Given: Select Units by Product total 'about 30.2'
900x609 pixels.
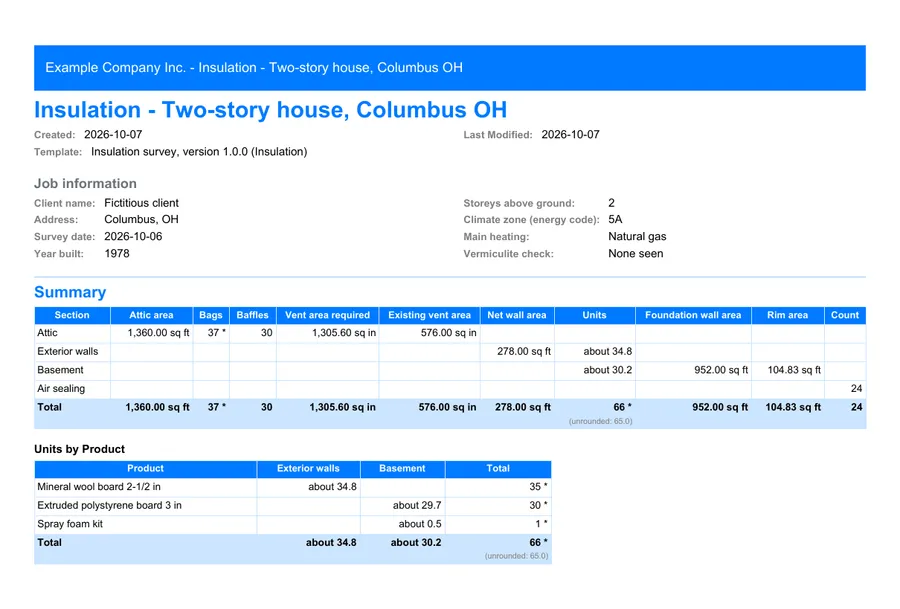Looking at the screenshot, I should (x=416, y=542).
